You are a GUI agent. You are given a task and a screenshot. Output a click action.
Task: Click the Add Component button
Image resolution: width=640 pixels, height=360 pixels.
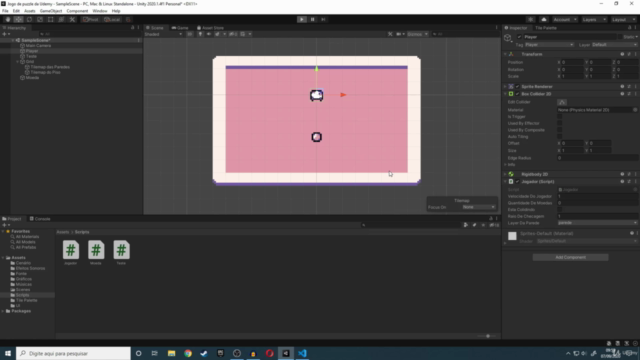pyautogui.click(x=570, y=258)
